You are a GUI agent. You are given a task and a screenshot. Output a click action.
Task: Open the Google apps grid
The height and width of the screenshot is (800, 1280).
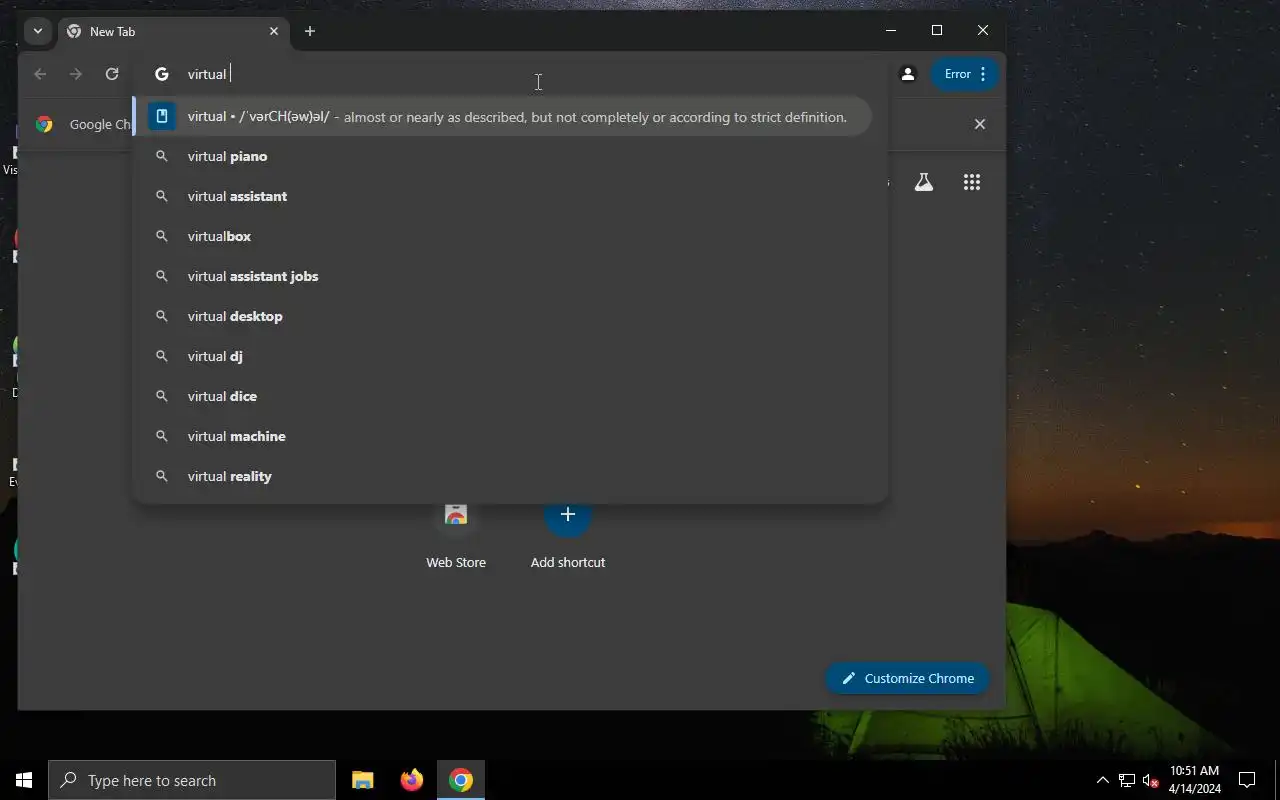972,182
